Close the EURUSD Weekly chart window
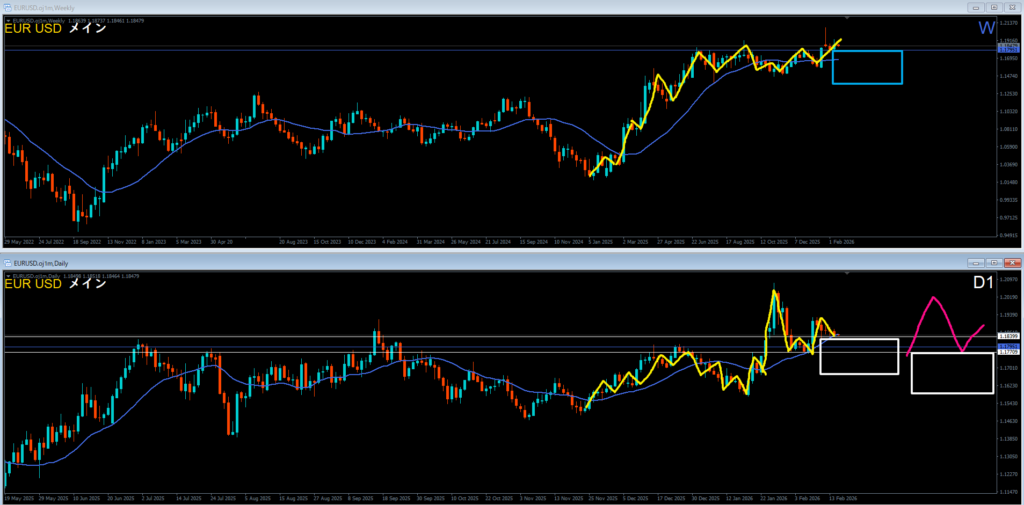Screen dimensions: 1024x505 1011,6
